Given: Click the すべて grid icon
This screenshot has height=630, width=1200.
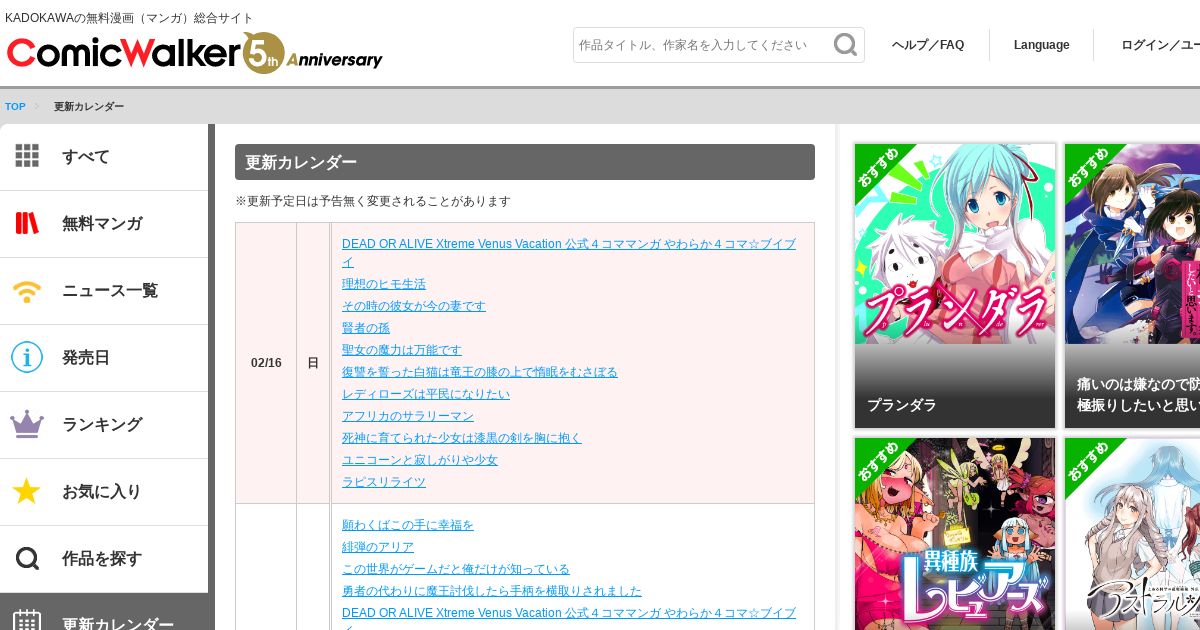Looking at the screenshot, I should pyautogui.click(x=27, y=156).
